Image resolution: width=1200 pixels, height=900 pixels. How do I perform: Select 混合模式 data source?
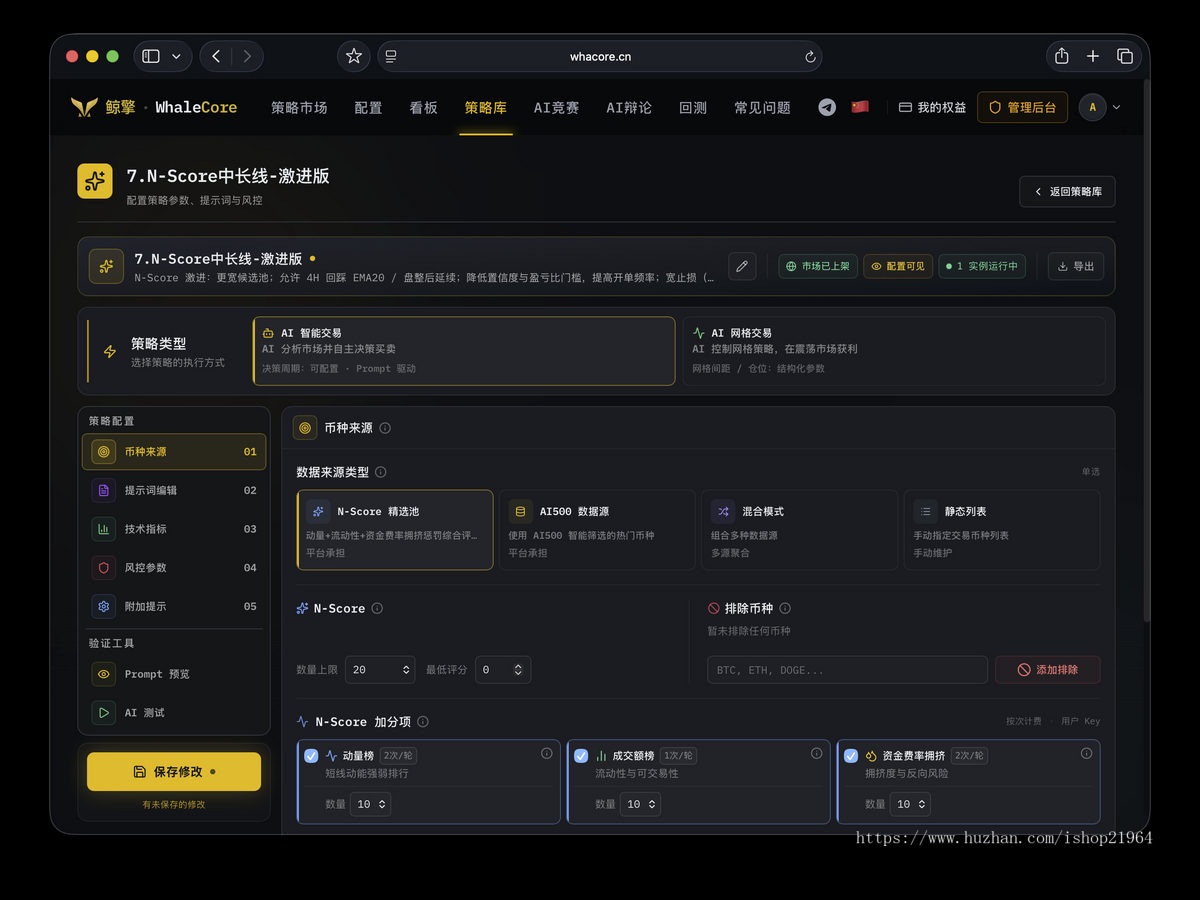pos(800,530)
